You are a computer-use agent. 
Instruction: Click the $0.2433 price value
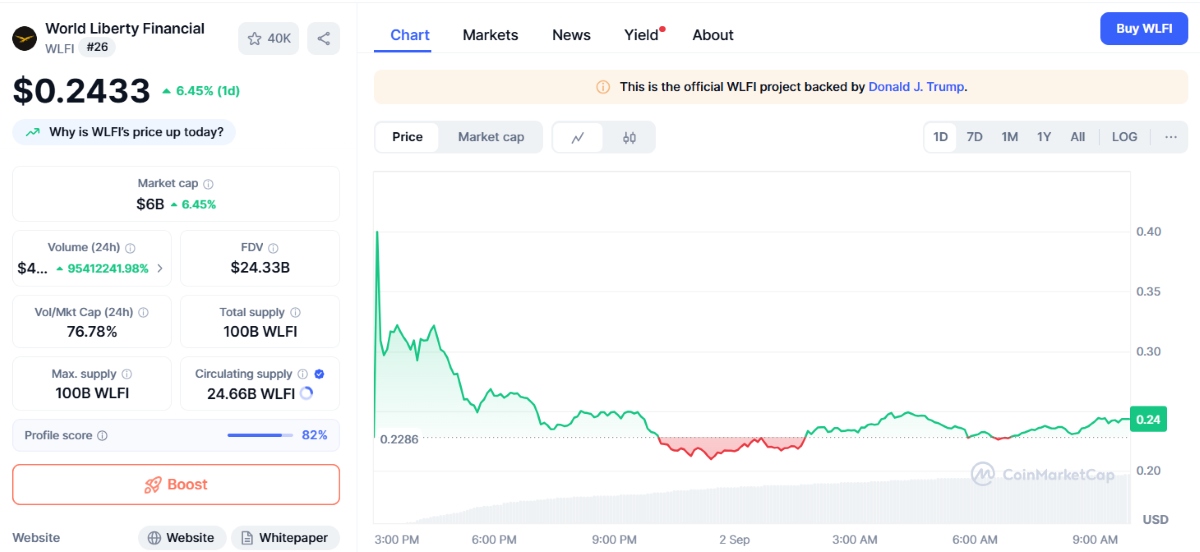[81, 91]
